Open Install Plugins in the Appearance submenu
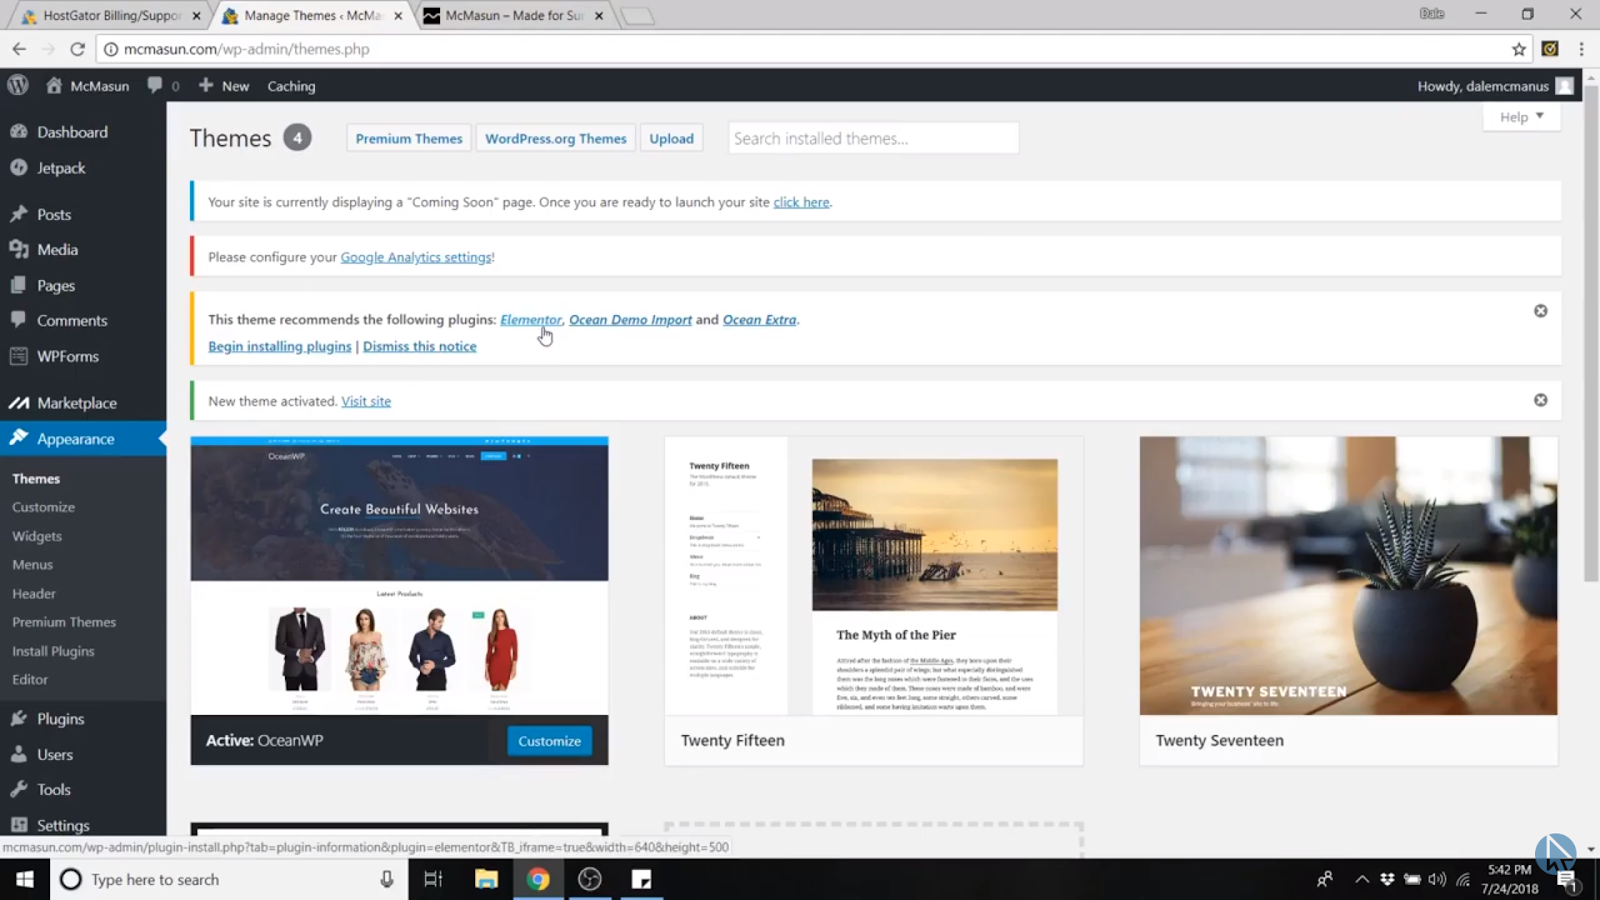This screenshot has width=1600, height=900. click(x=53, y=651)
